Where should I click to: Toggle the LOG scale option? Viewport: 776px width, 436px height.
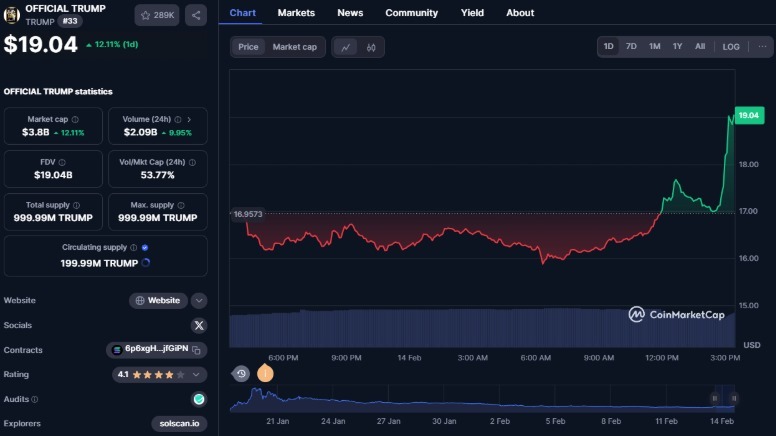[x=731, y=47]
